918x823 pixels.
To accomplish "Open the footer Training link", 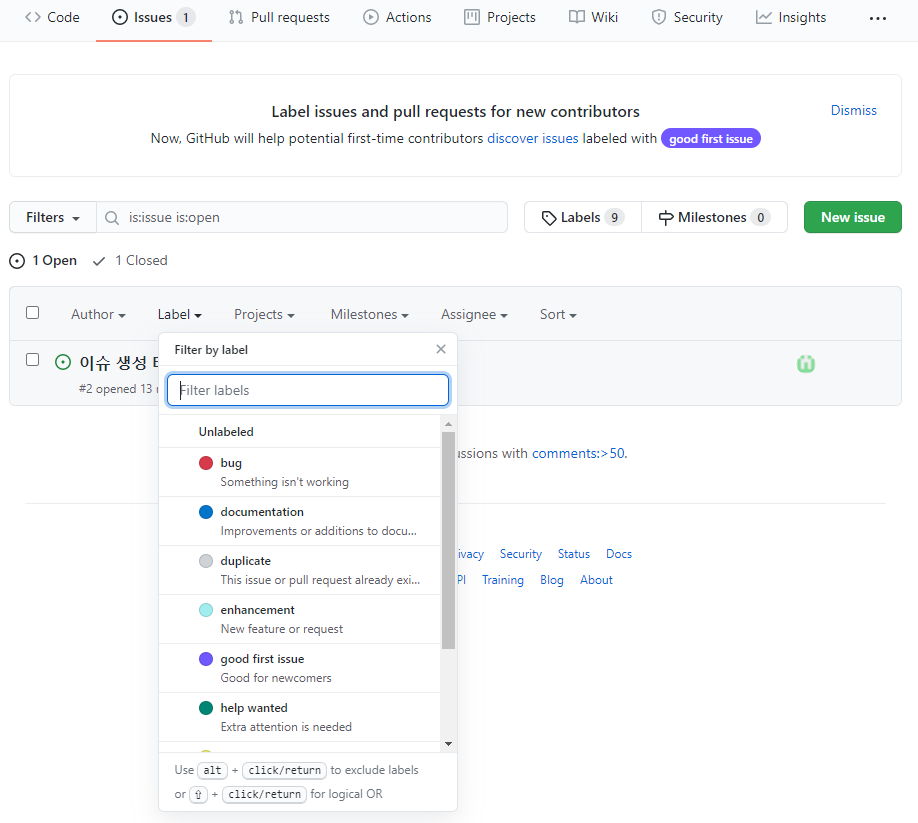I will pos(503,579).
